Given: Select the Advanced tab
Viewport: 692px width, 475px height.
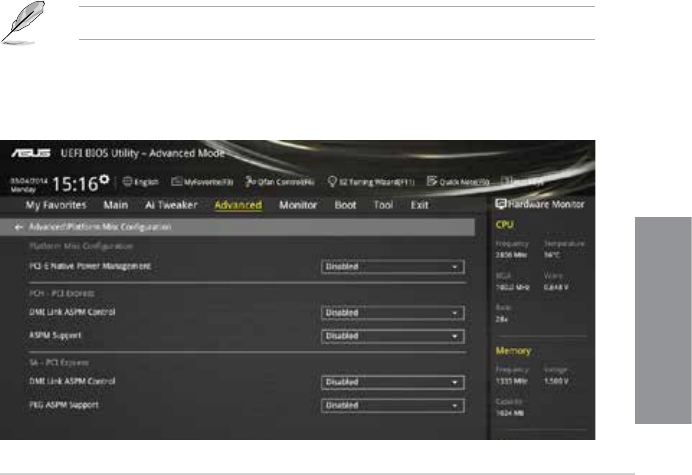Looking at the screenshot, I should tap(238, 205).
